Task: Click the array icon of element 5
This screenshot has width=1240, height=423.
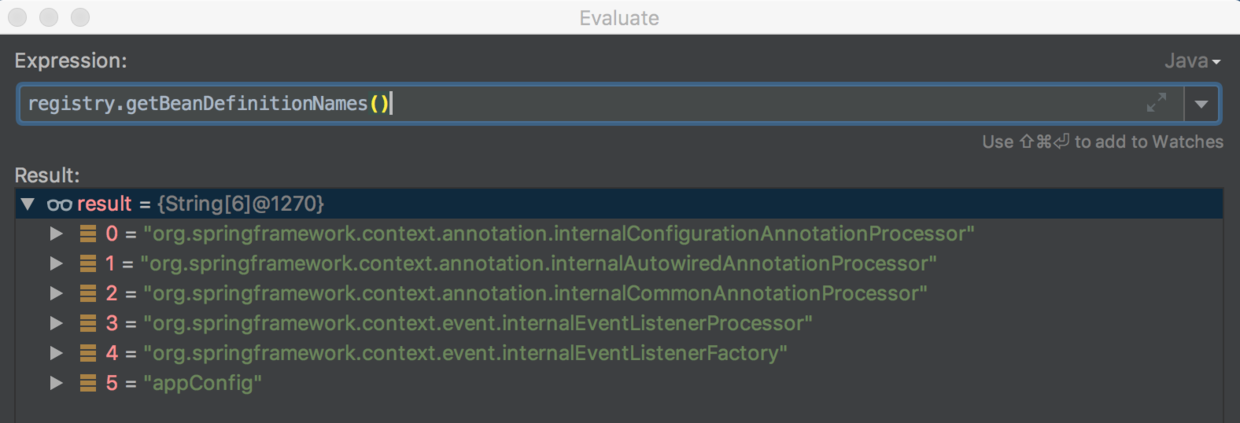Action: coord(88,383)
